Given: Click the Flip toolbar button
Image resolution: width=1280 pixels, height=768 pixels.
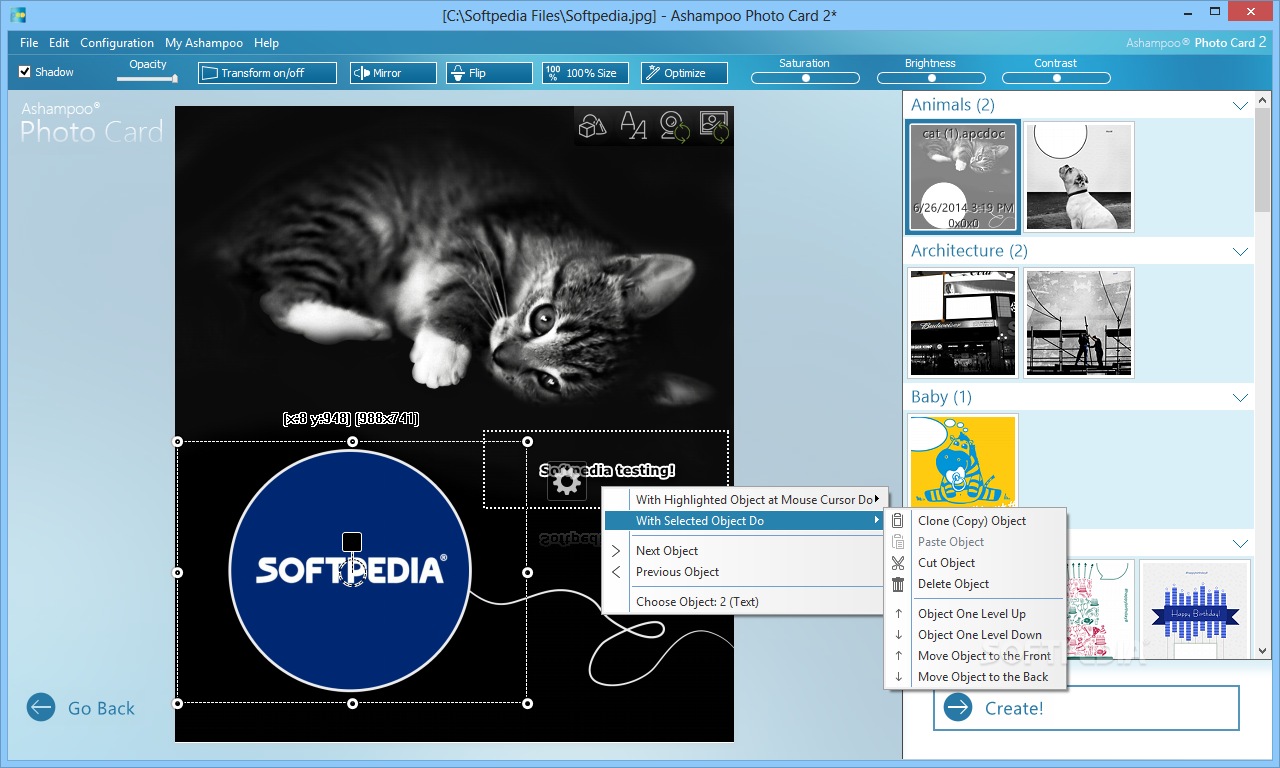Looking at the screenshot, I should [489, 73].
